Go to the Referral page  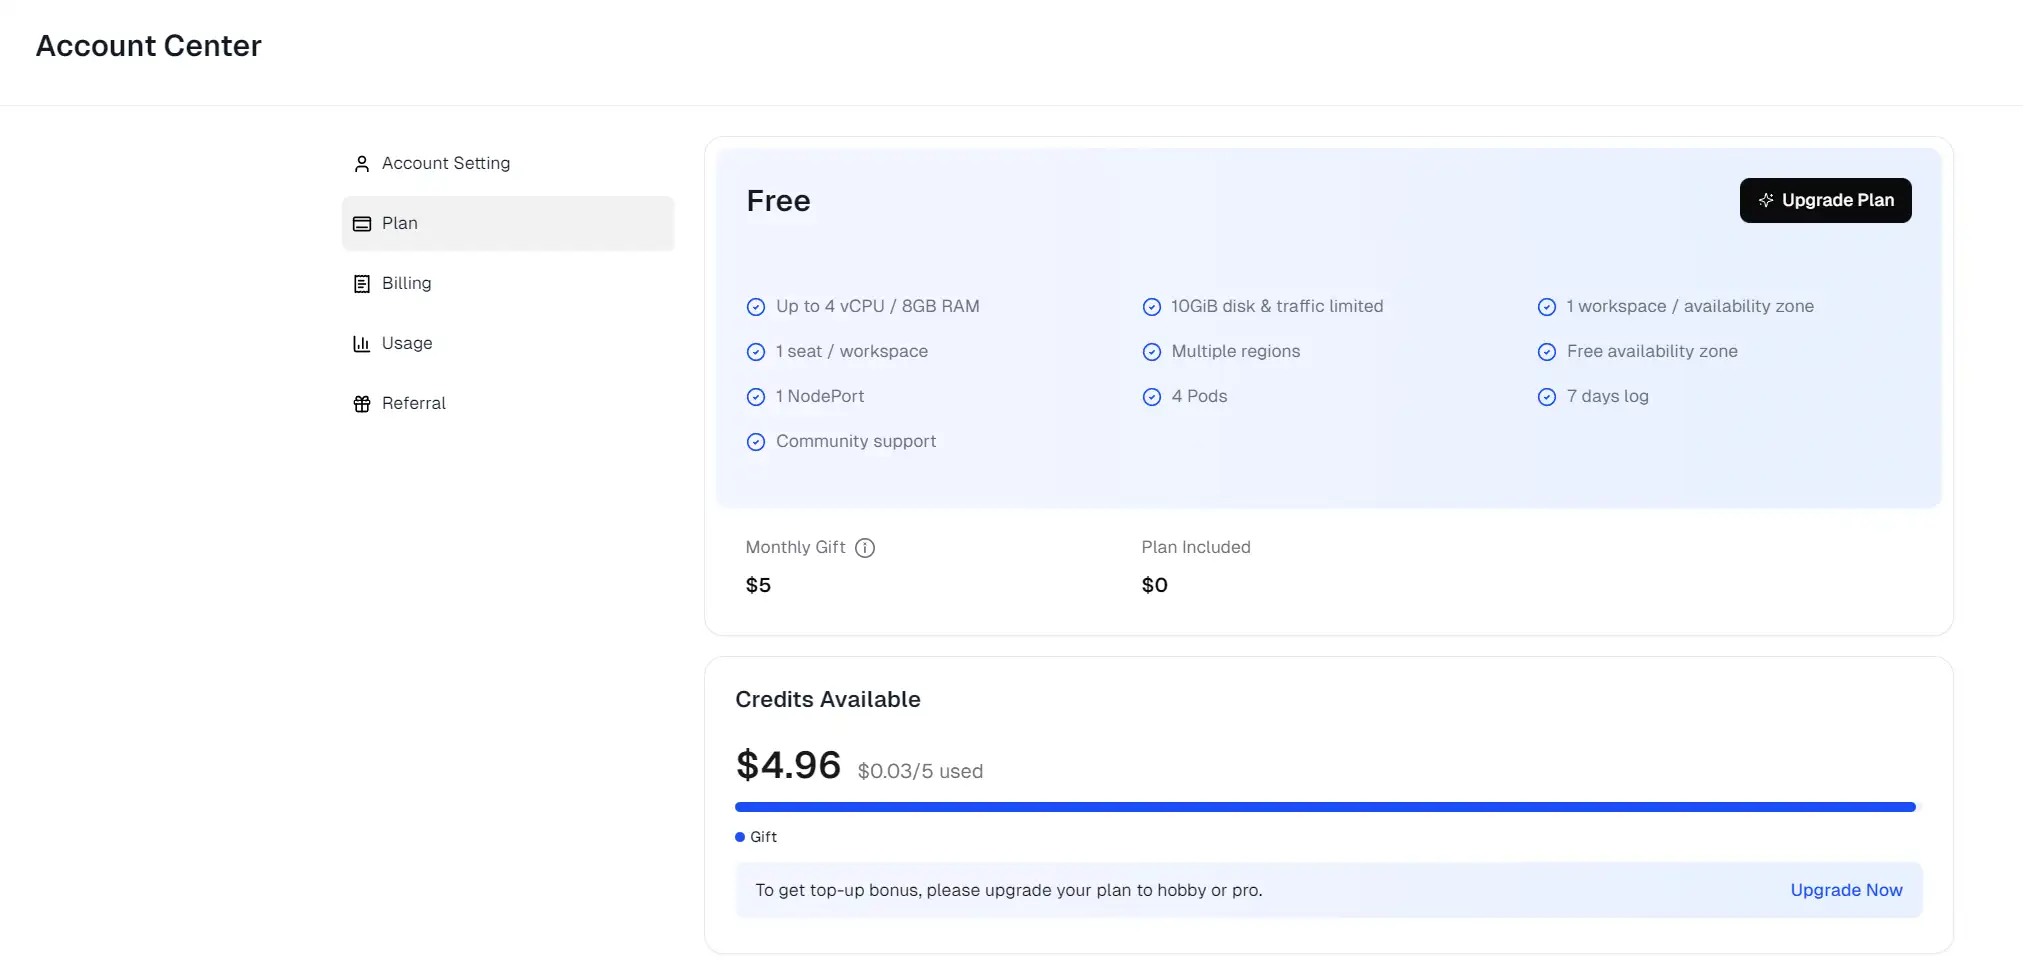(x=414, y=404)
